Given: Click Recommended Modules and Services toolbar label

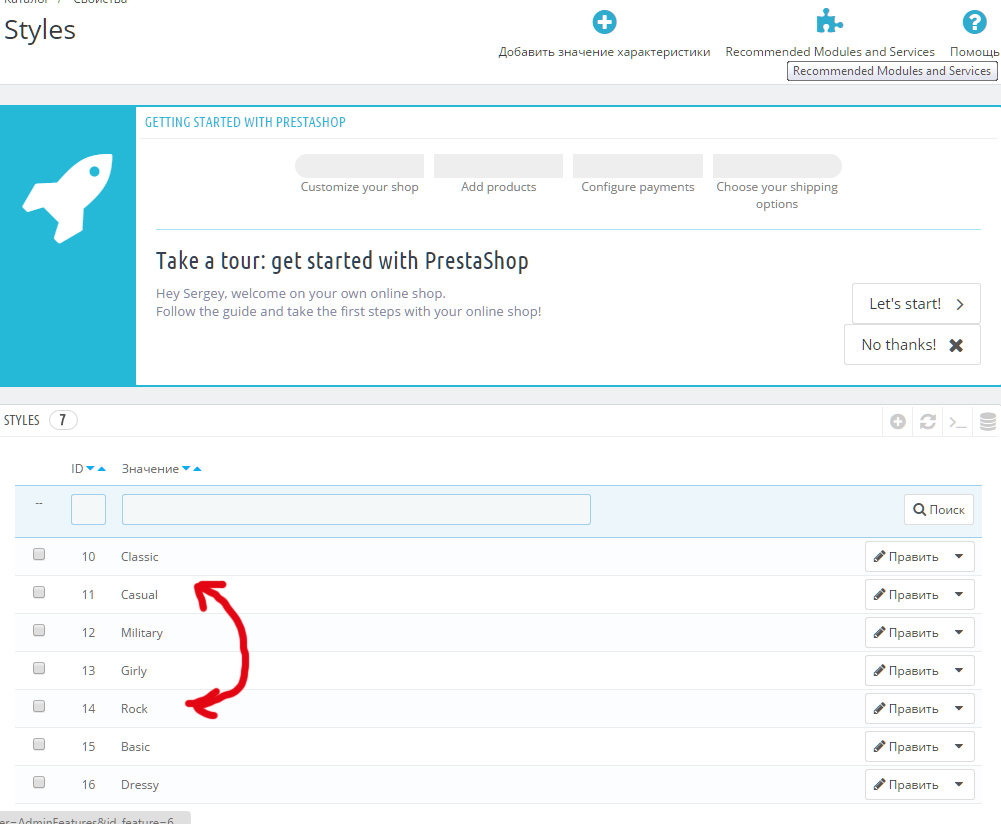Looking at the screenshot, I should [829, 52].
